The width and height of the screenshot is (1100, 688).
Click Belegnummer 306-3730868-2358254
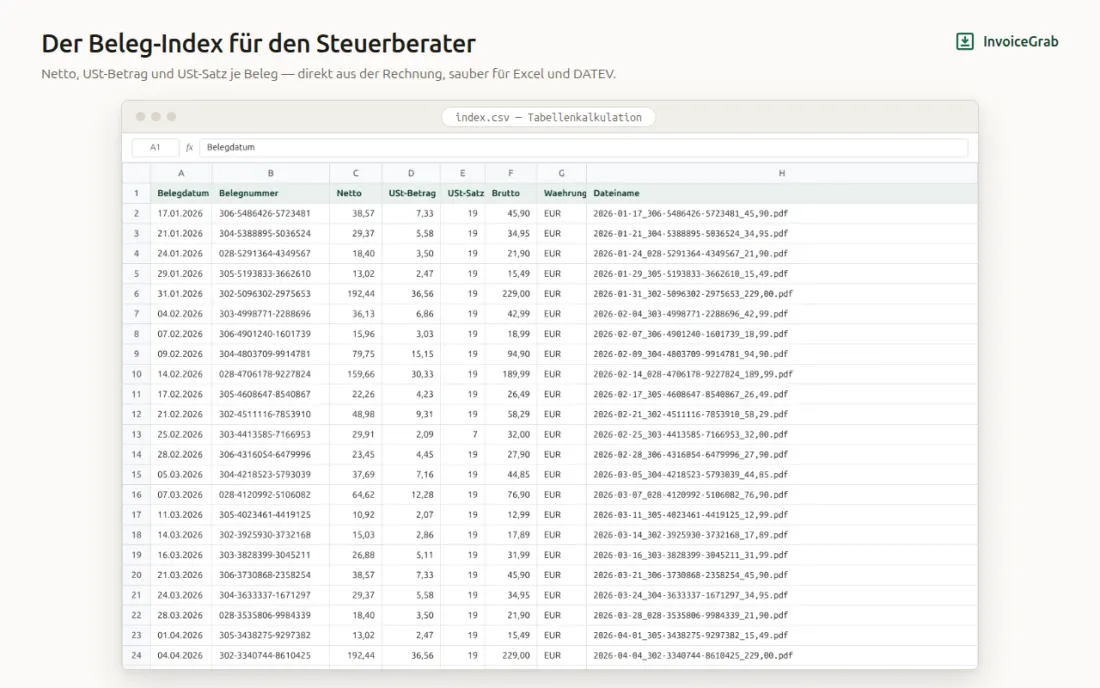point(271,575)
